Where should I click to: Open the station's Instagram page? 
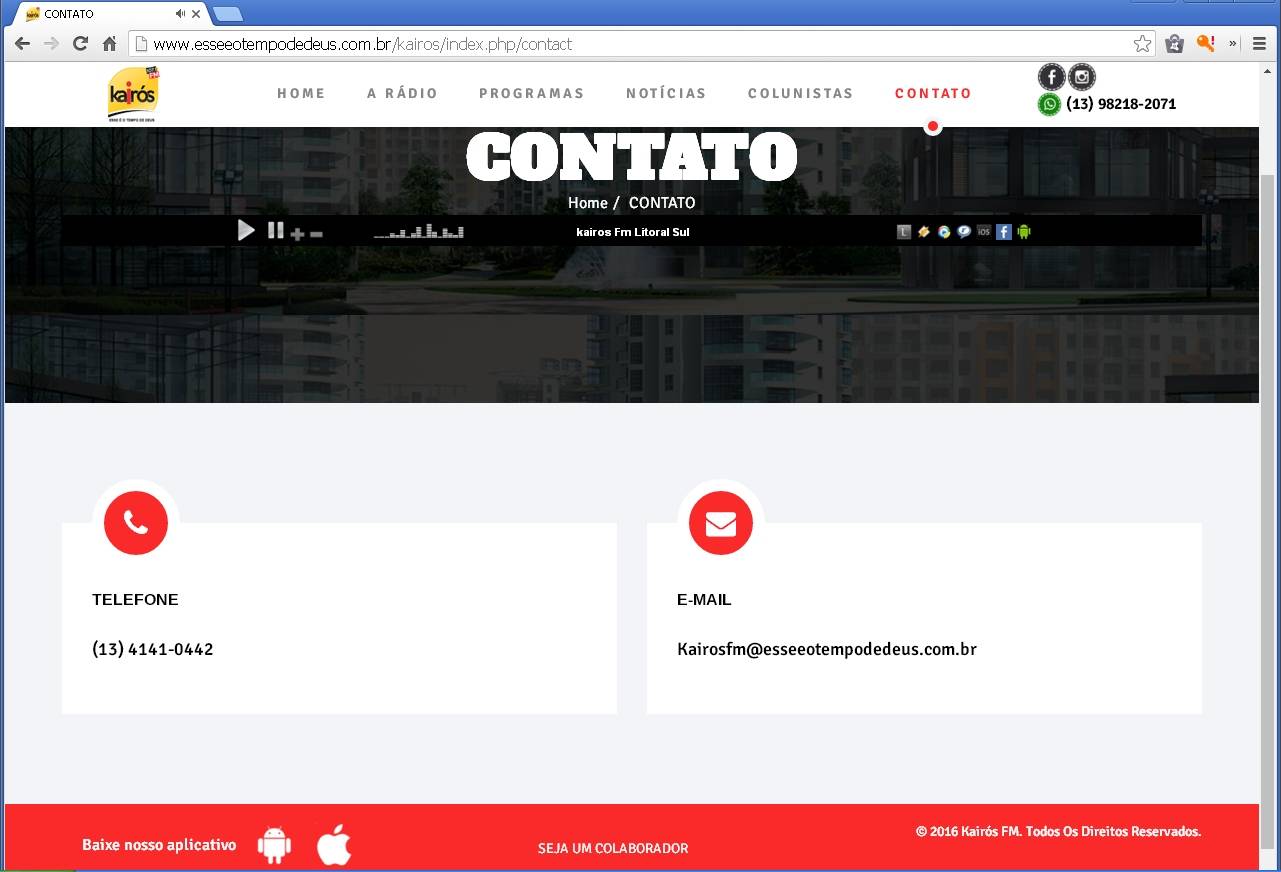pyautogui.click(x=1081, y=76)
